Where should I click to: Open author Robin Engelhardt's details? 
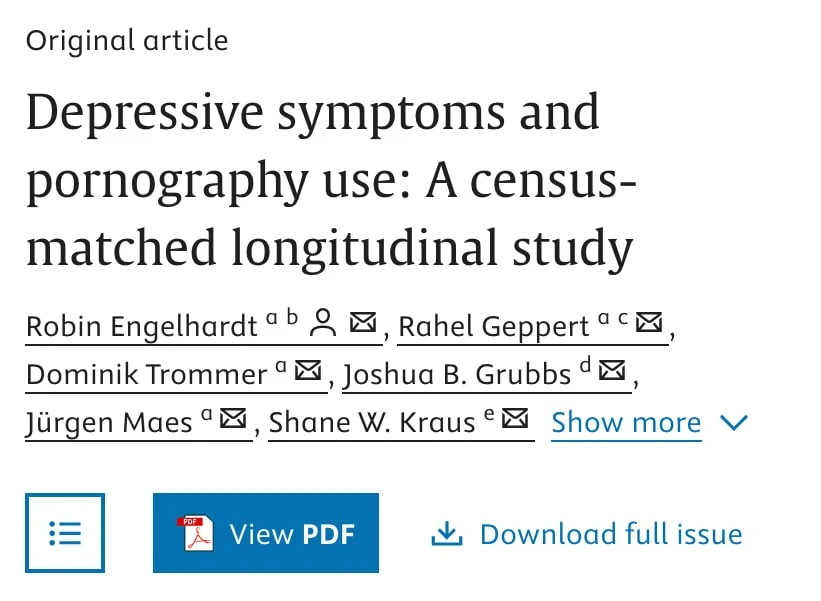(142, 327)
